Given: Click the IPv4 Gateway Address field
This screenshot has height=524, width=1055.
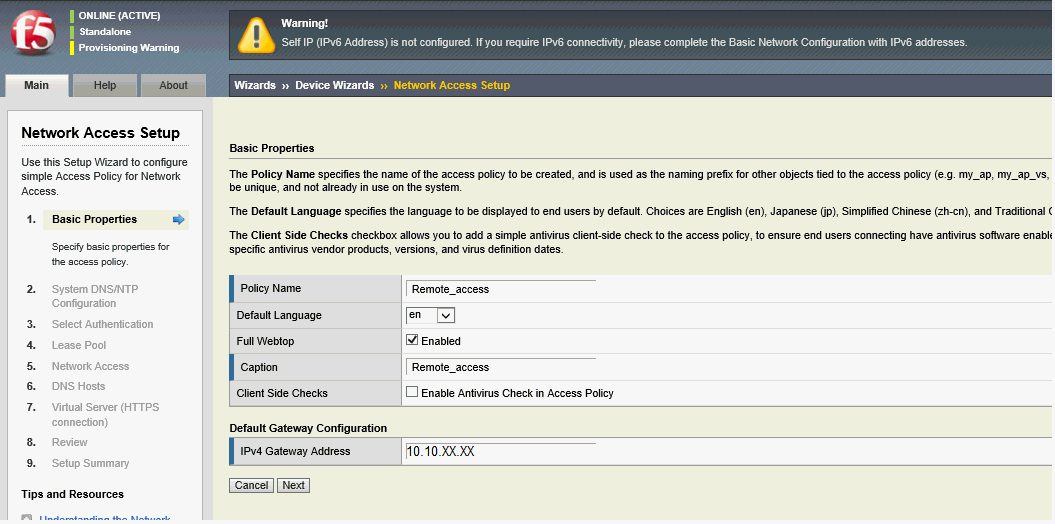Looking at the screenshot, I should [500, 452].
